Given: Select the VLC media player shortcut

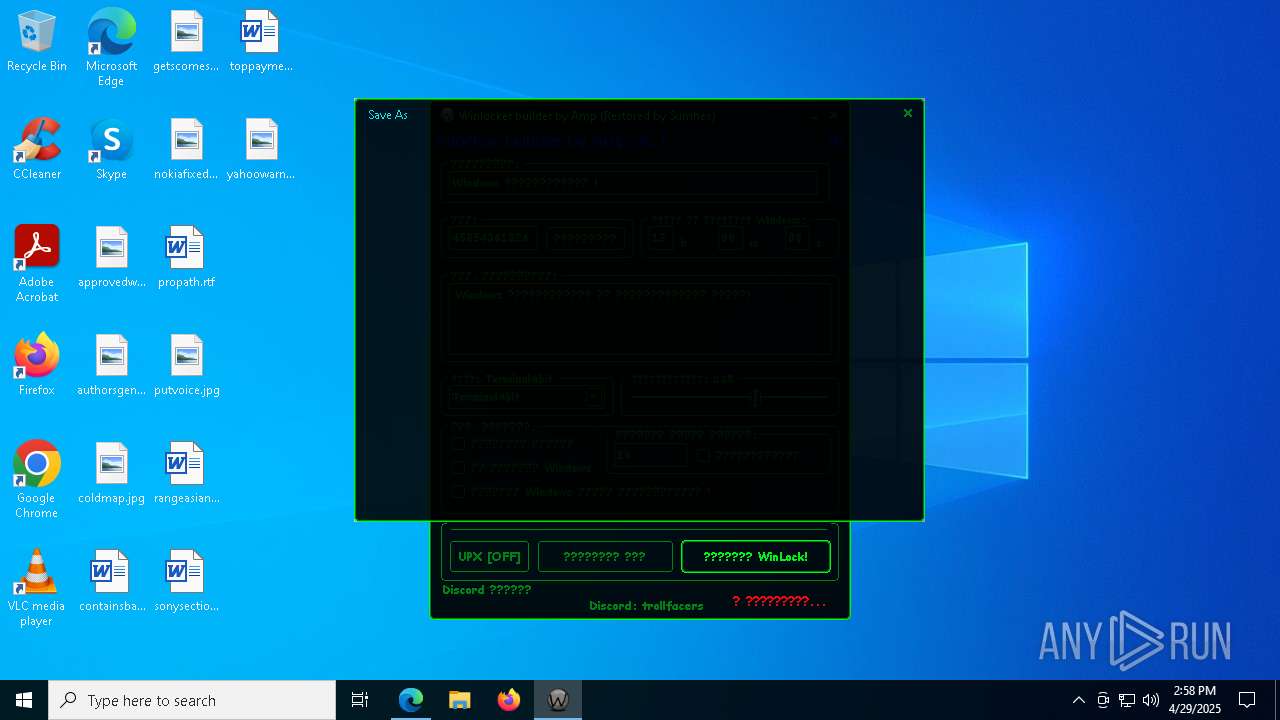Looking at the screenshot, I should 37,588.
